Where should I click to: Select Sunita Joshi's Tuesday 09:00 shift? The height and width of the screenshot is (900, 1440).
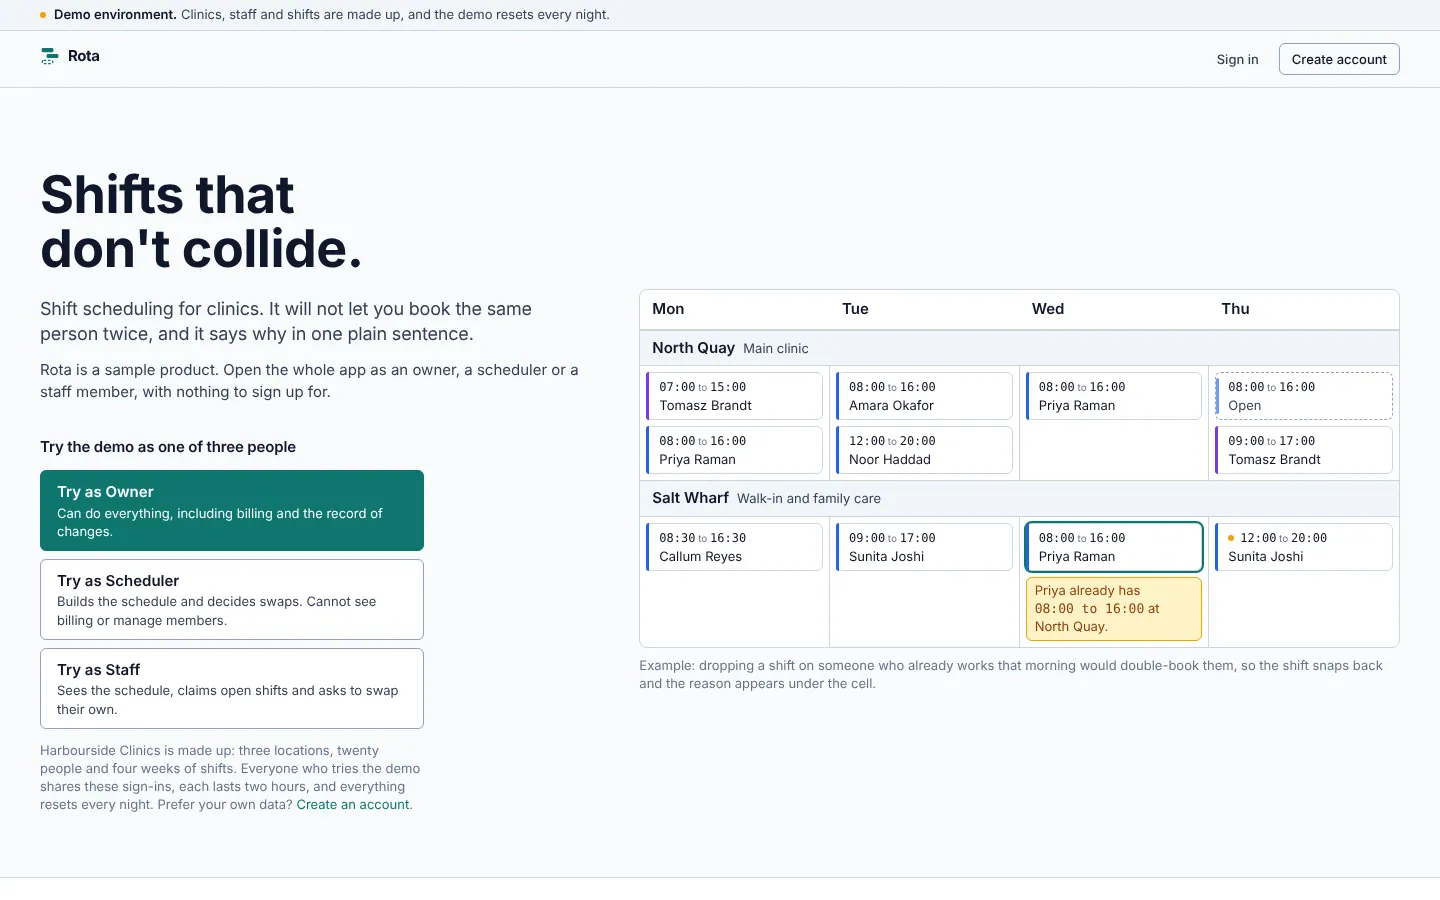(924, 547)
